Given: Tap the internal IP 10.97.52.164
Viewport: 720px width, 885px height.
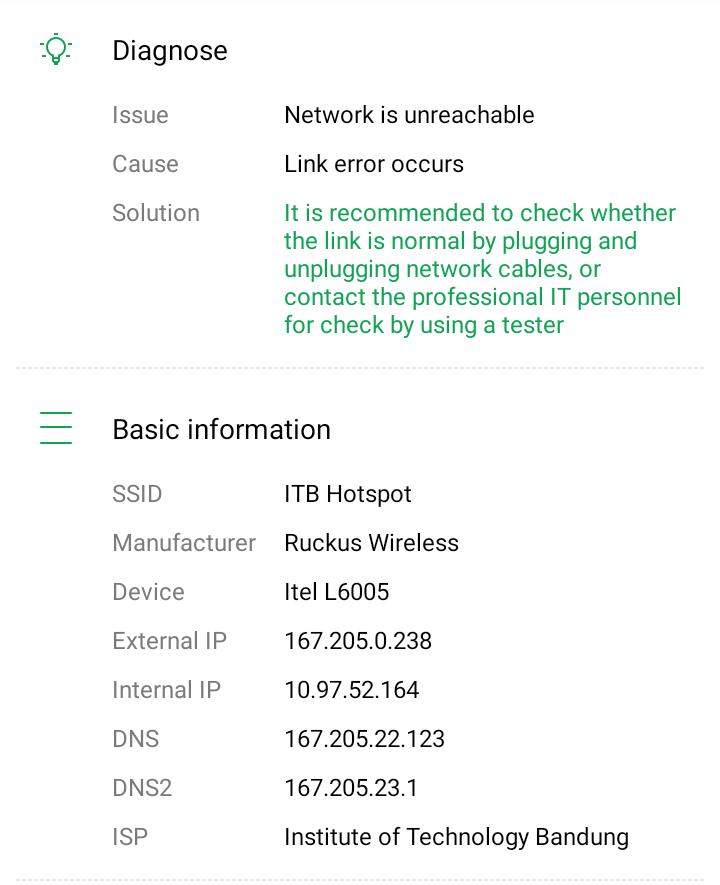Looking at the screenshot, I should 351,690.
